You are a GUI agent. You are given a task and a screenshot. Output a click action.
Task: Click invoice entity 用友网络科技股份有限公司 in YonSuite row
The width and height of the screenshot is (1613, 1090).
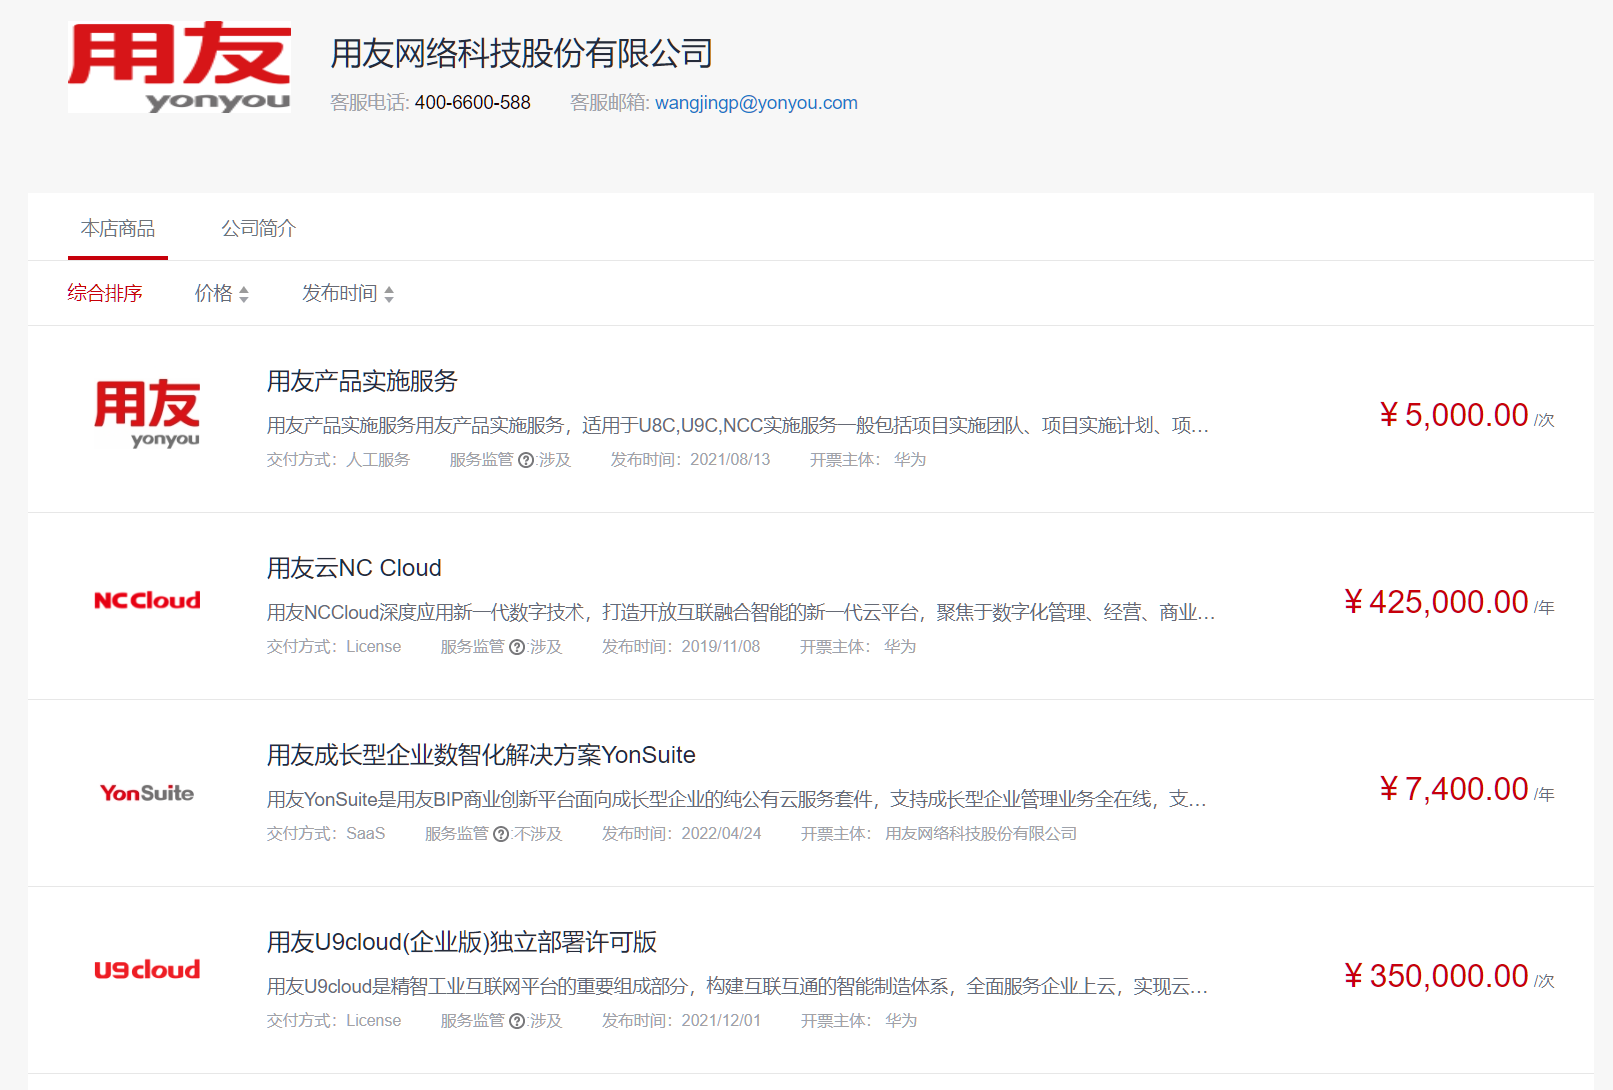pyautogui.click(x=981, y=834)
